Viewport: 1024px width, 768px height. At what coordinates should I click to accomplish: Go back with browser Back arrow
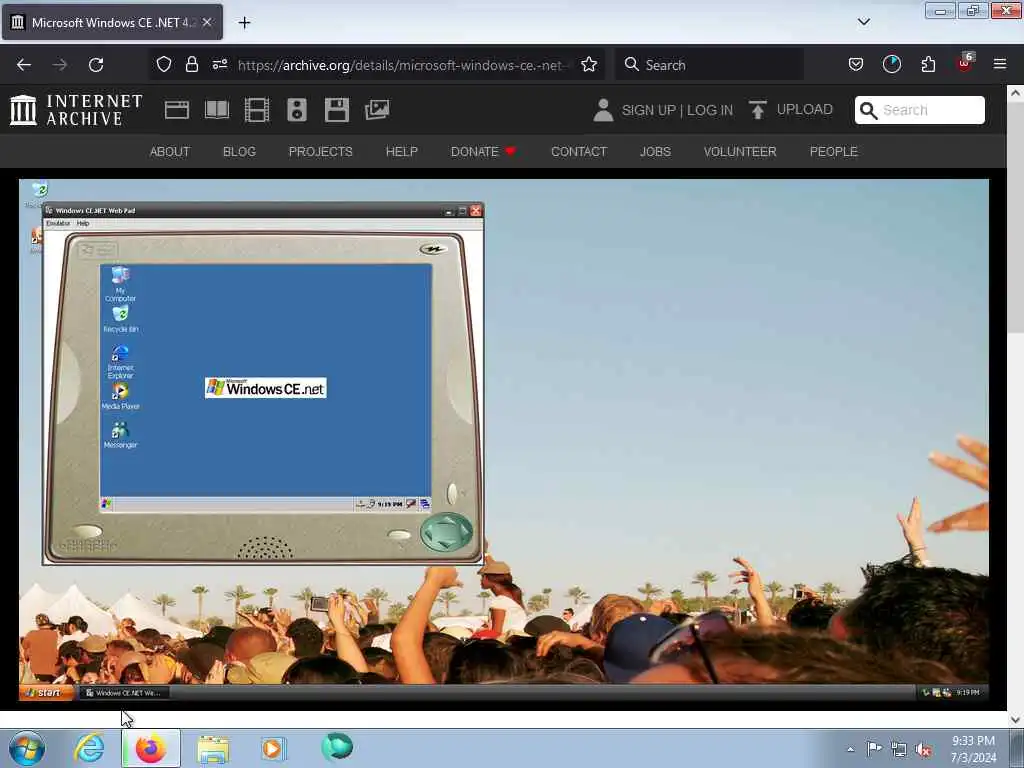24,65
